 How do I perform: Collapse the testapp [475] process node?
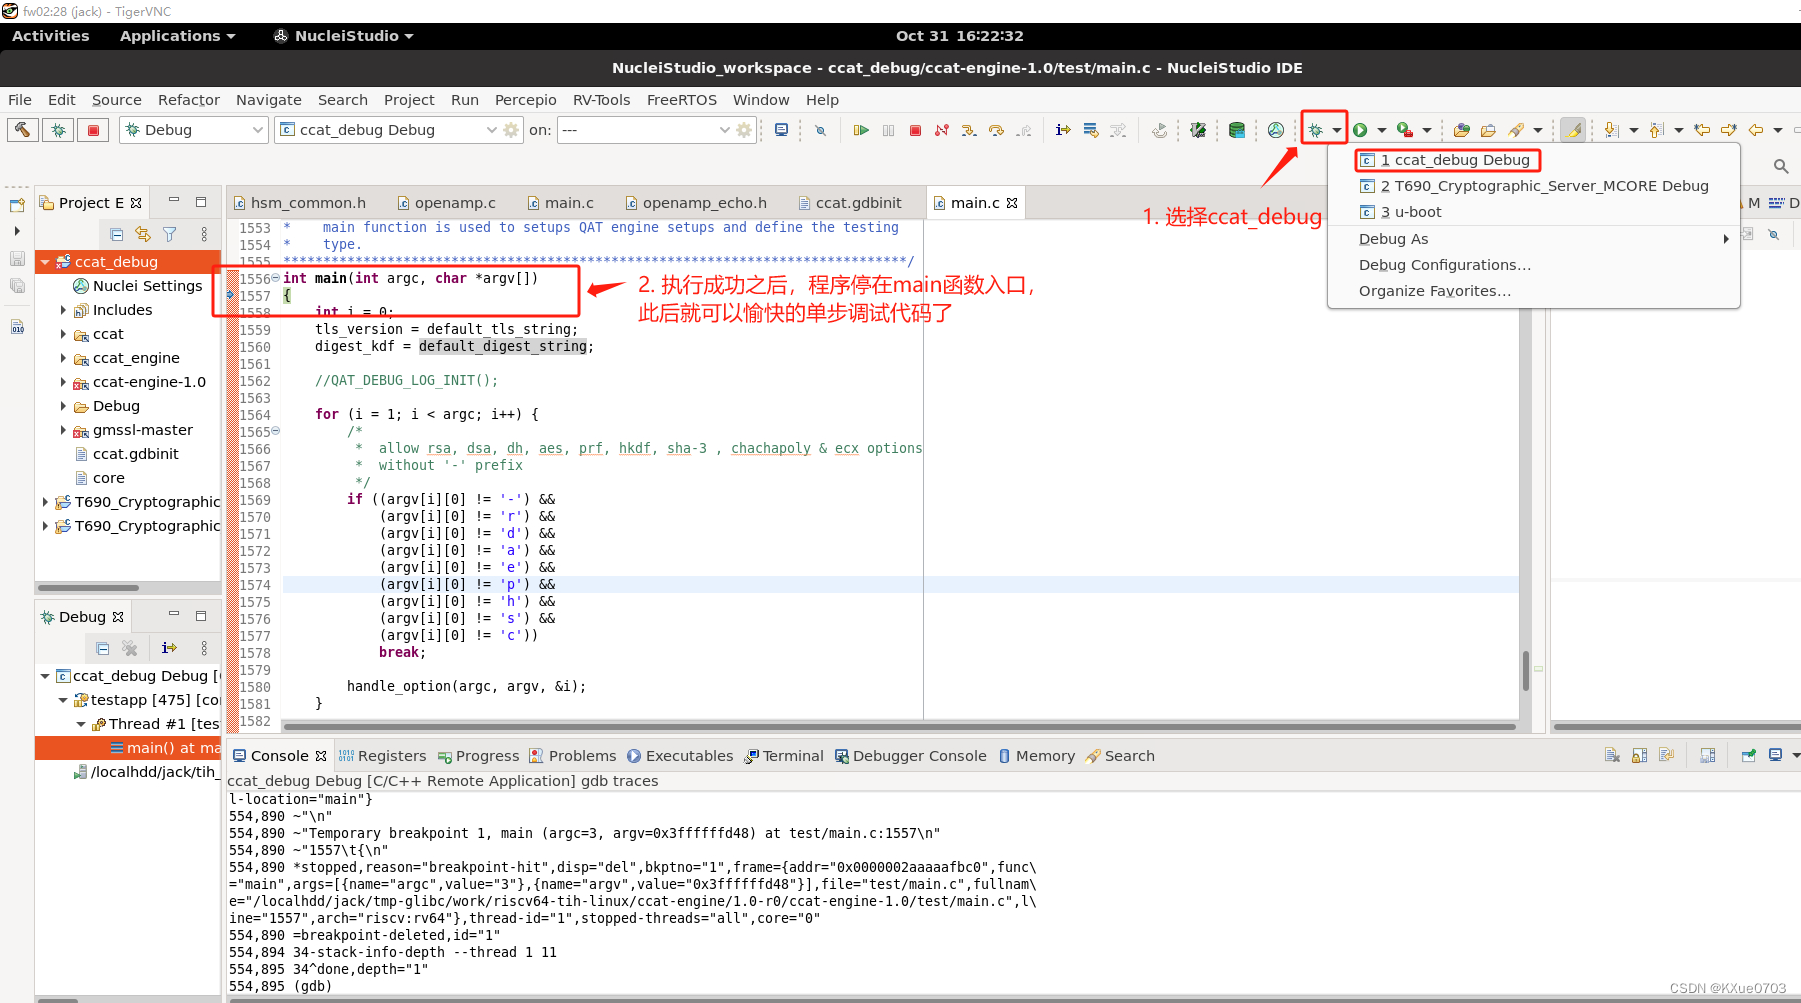click(63, 700)
